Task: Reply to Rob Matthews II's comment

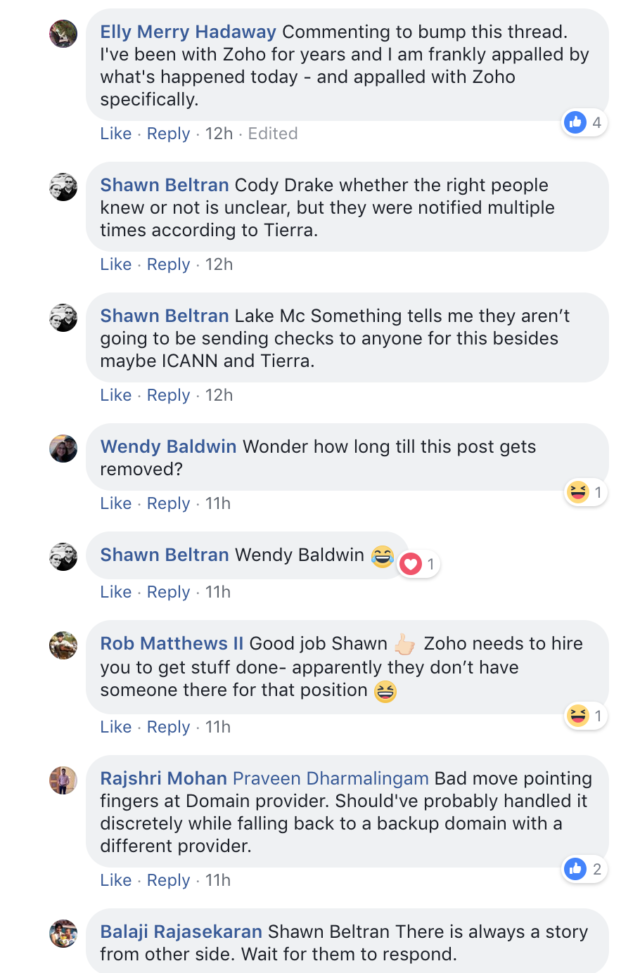Action: pyautogui.click(x=168, y=727)
